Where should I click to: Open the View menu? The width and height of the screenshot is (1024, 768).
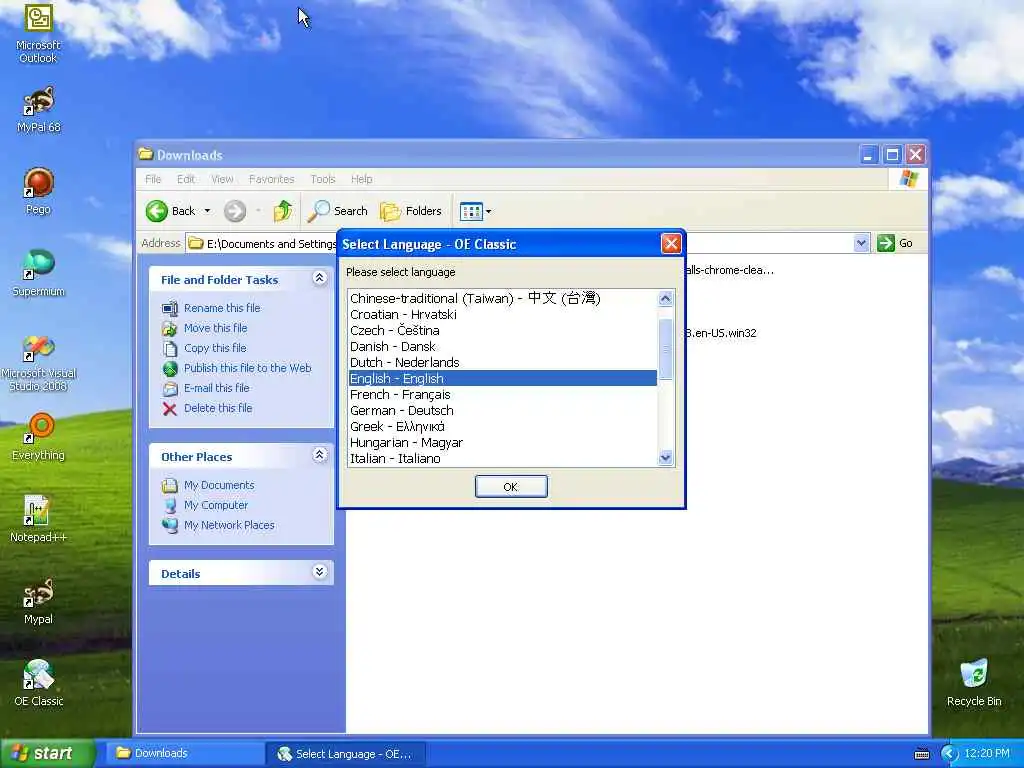coord(222,179)
